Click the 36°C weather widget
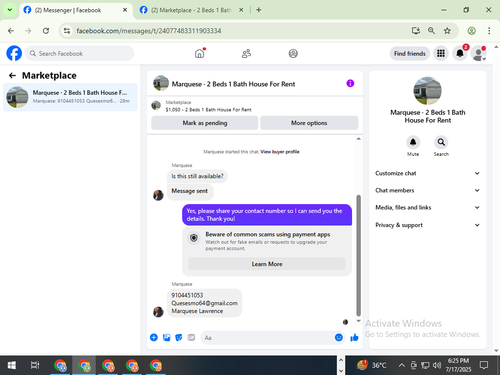Image resolution: width=500 pixels, height=375 pixels. pos(371,365)
